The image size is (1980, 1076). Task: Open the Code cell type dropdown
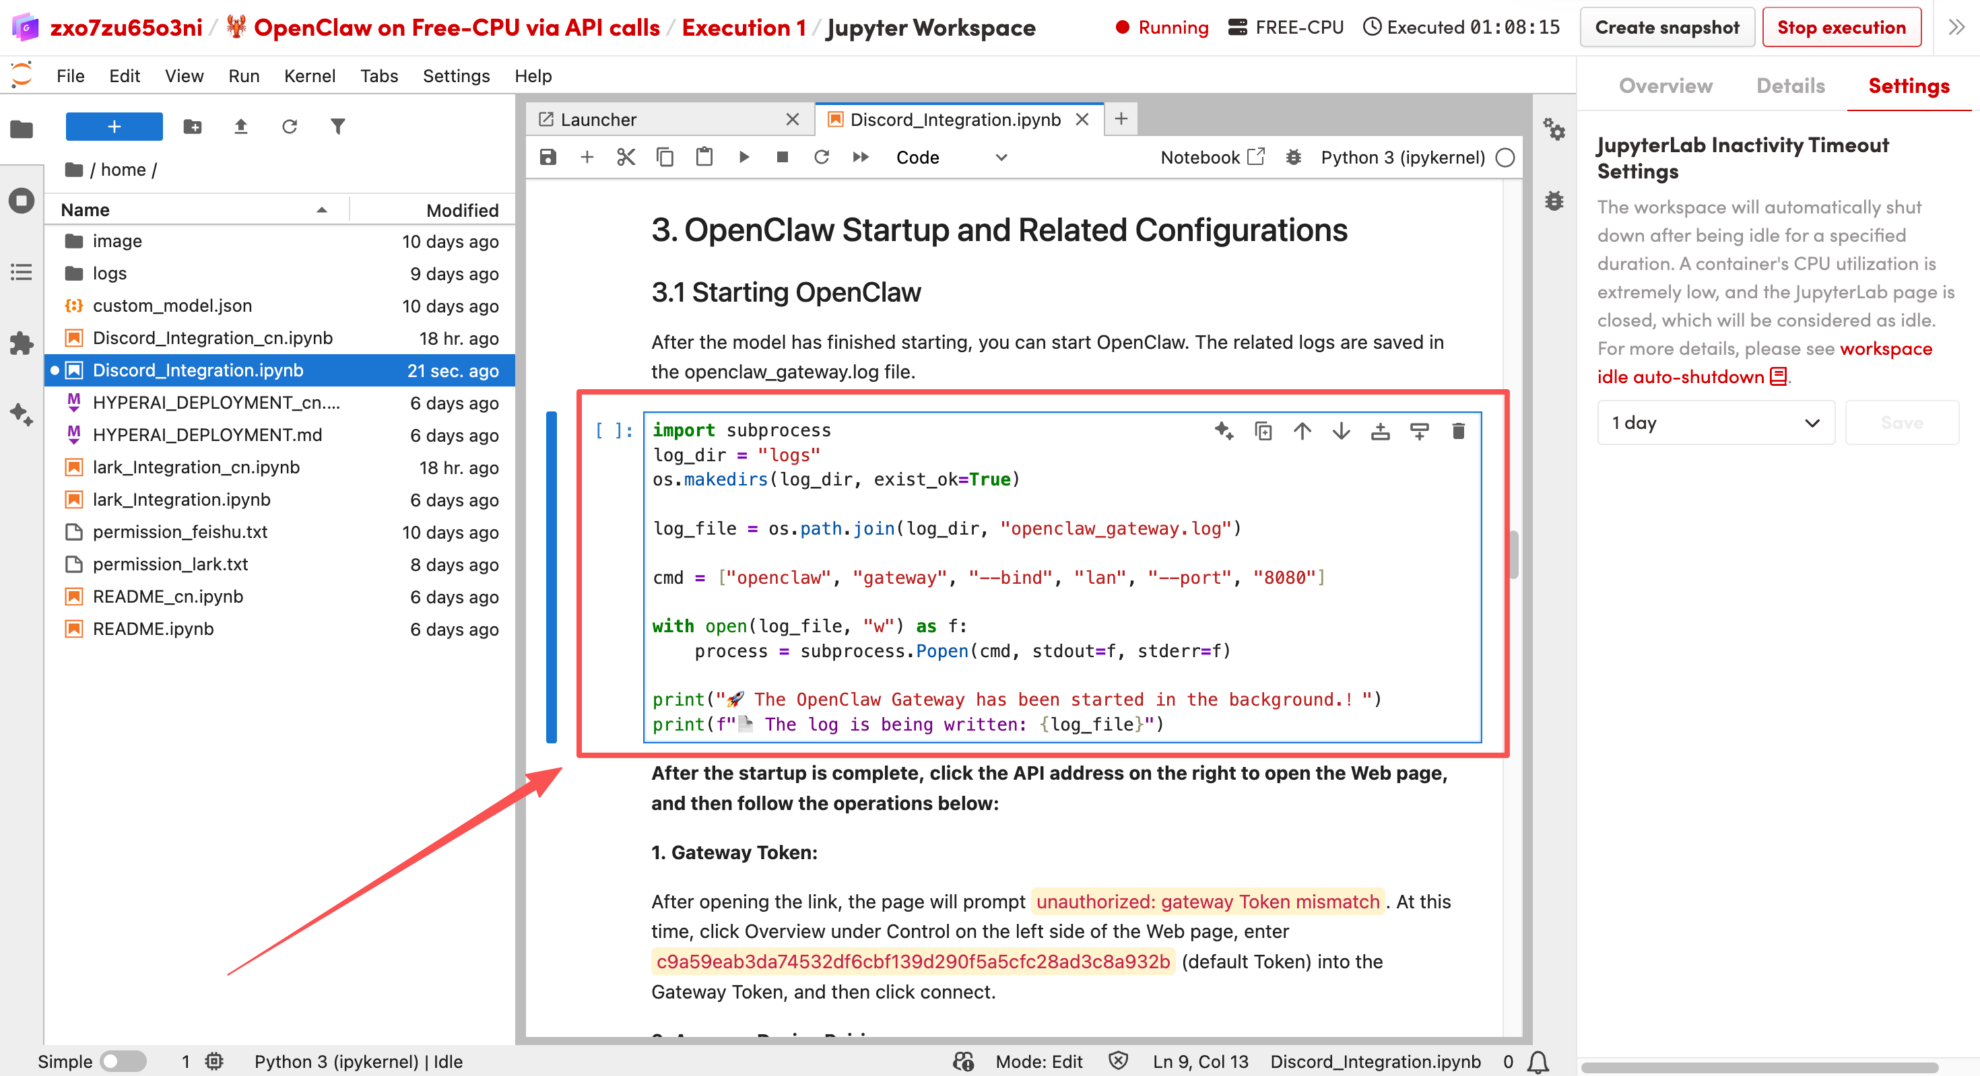pyautogui.click(x=951, y=157)
